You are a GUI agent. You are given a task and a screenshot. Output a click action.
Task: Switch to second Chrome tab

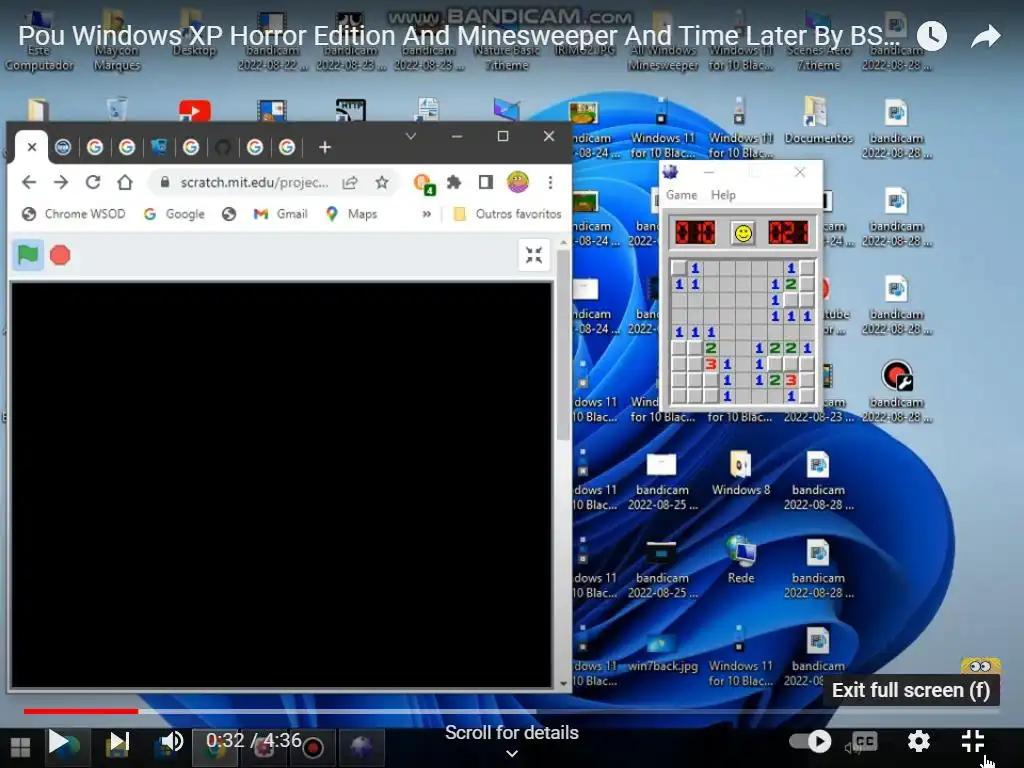pos(63,148)
